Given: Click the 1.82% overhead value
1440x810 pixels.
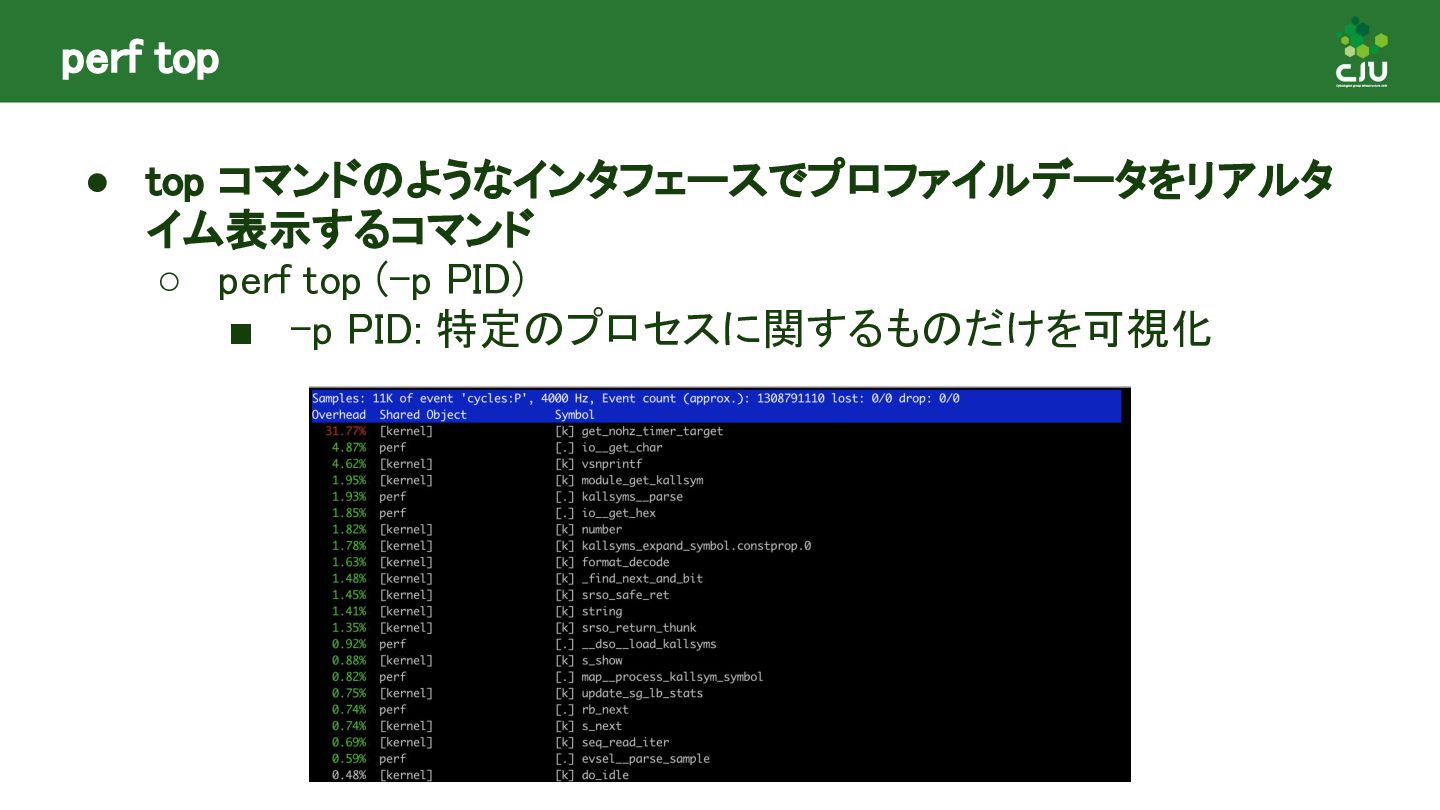Looking at the screenshot, I should (x=349, y=529).
